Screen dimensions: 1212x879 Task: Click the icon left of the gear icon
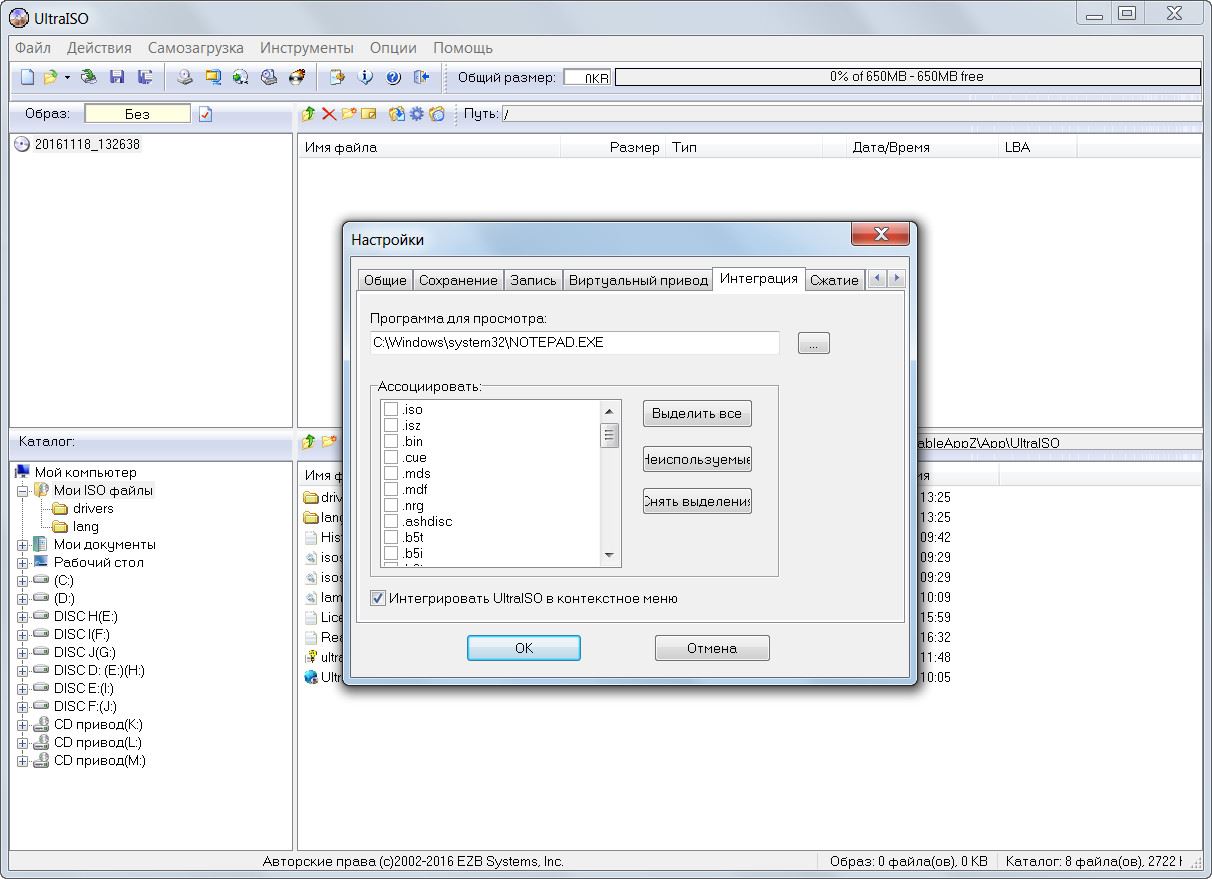(x=397, y=114)
